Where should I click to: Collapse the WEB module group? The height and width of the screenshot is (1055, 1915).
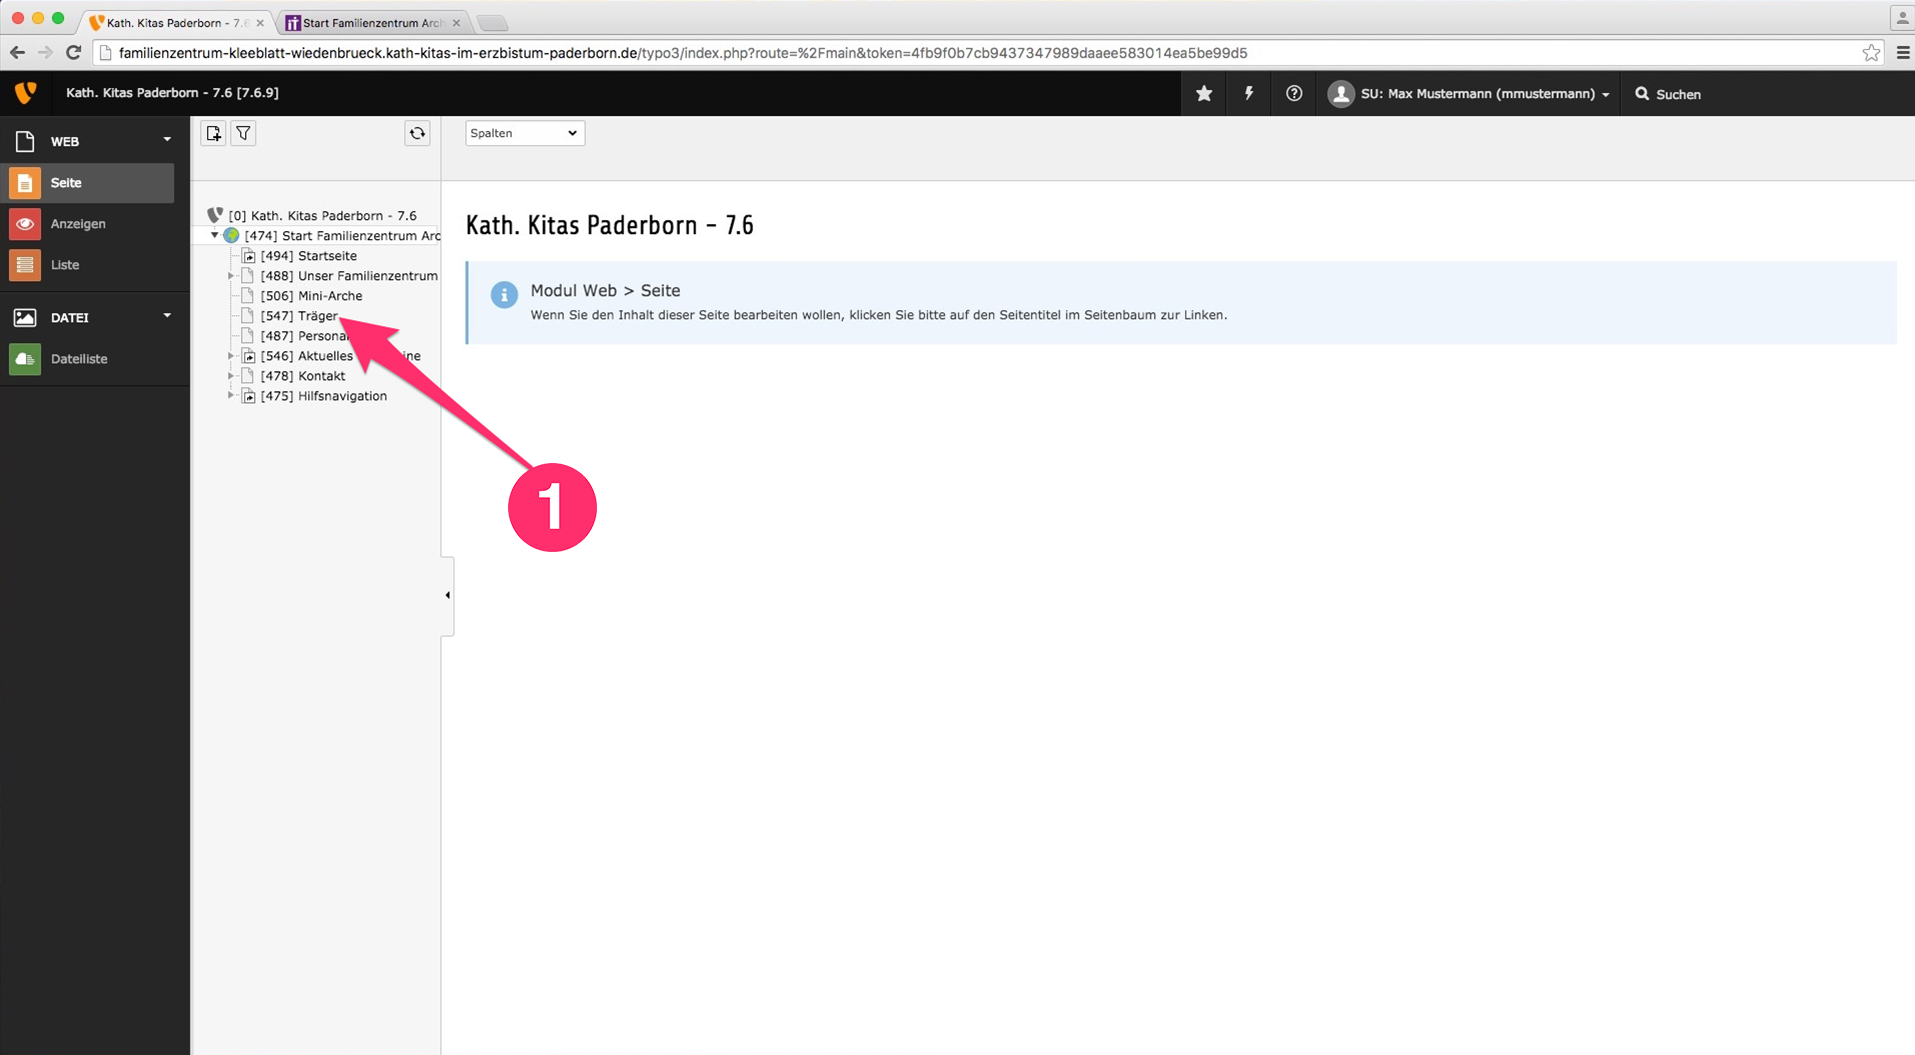pyautogui.click(x=167, y=140)
